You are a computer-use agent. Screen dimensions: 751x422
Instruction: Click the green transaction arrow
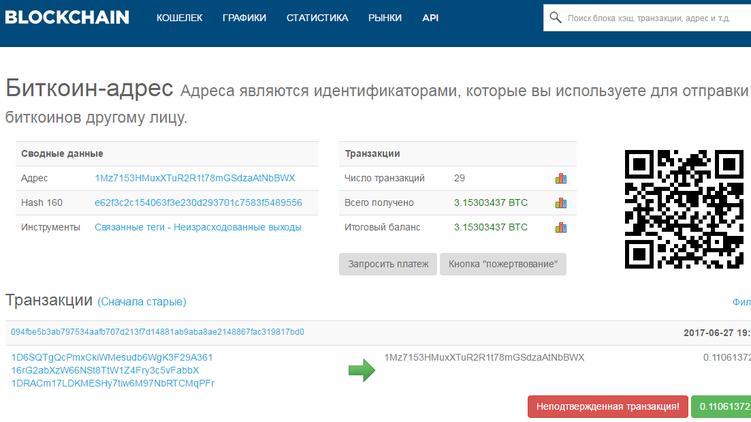[x=361, y=371]
